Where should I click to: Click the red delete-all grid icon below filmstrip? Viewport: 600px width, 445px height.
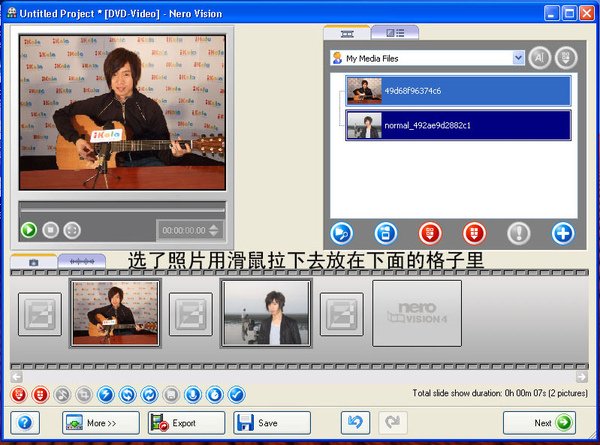click(41, 394)
